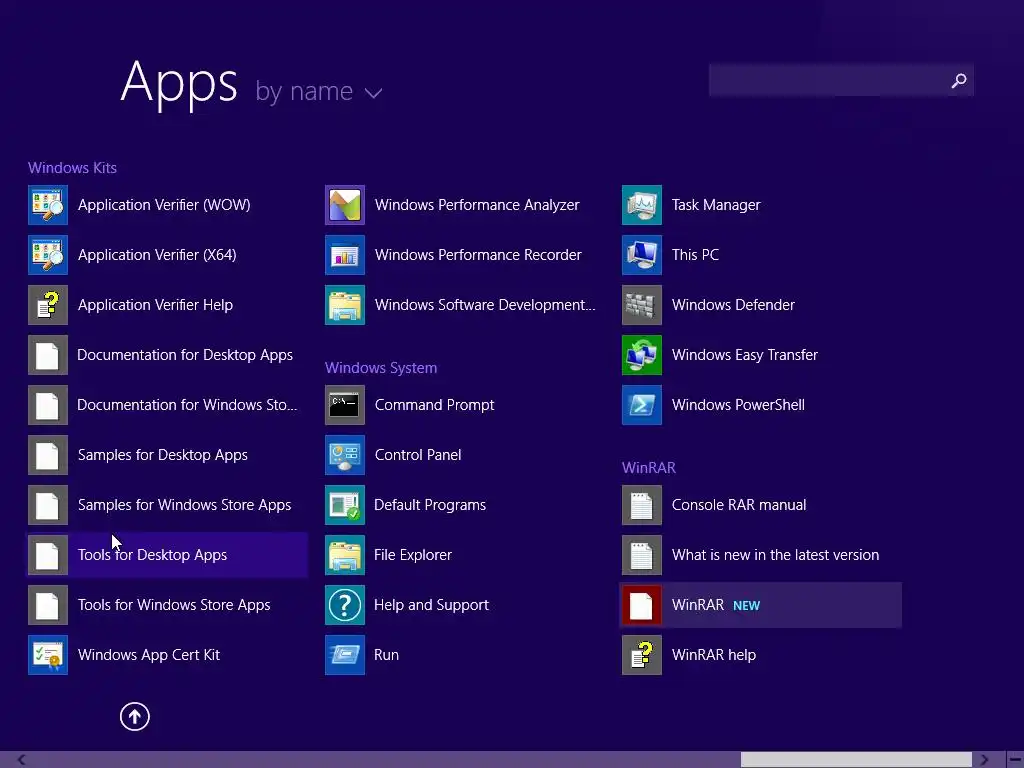Click the zoom-out minus button at corner
Image resolution: width=1024 pixels, height=768 pixels.
click(1015, 760)
